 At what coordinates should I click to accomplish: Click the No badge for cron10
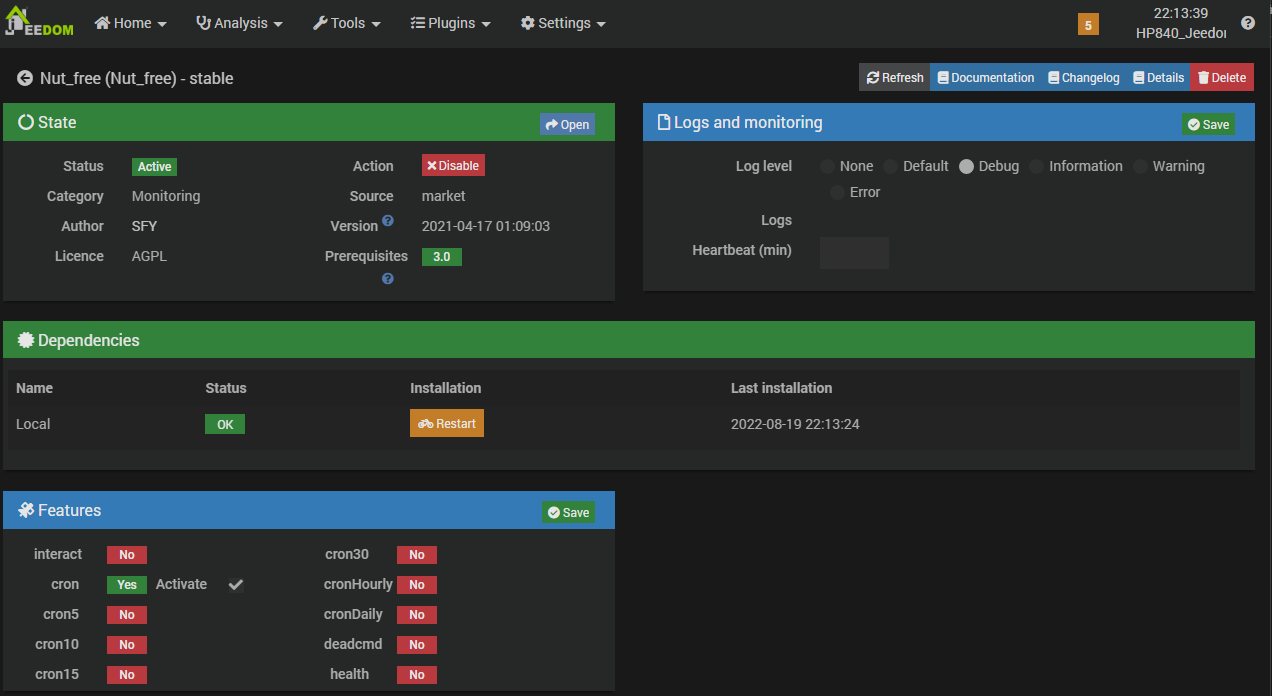127,645
